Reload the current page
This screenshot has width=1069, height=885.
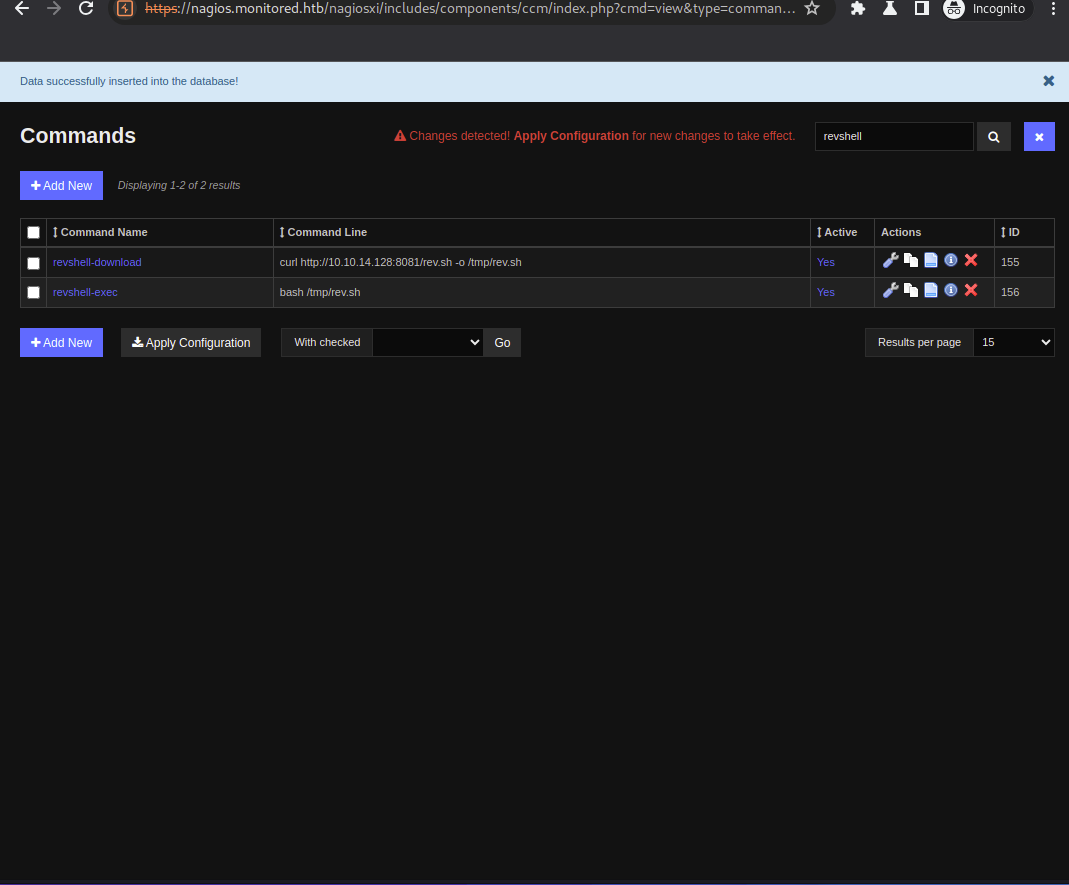pyautogui.click(x=86, y=9)
